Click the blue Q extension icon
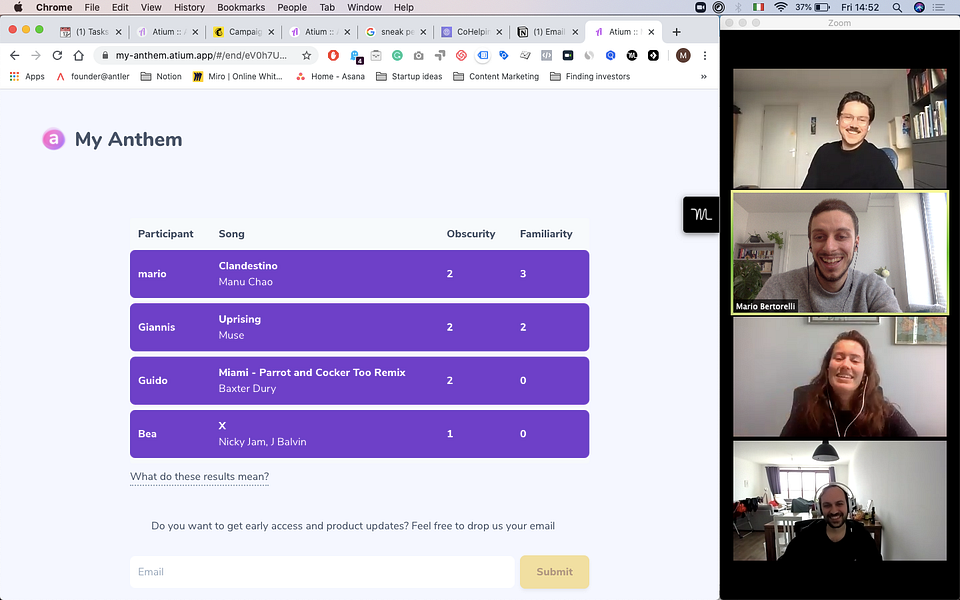This screenshot has height=600, width=960. (x=610, y=55)
